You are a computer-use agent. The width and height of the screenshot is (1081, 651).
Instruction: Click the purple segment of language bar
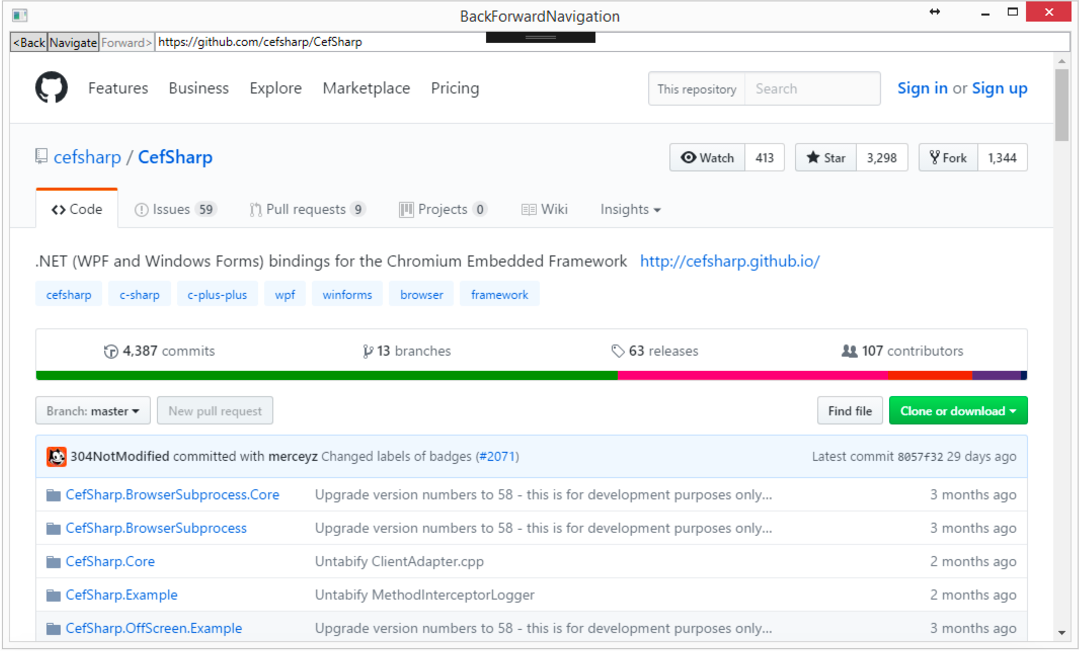pyautogui.click(x=996, y=376)
